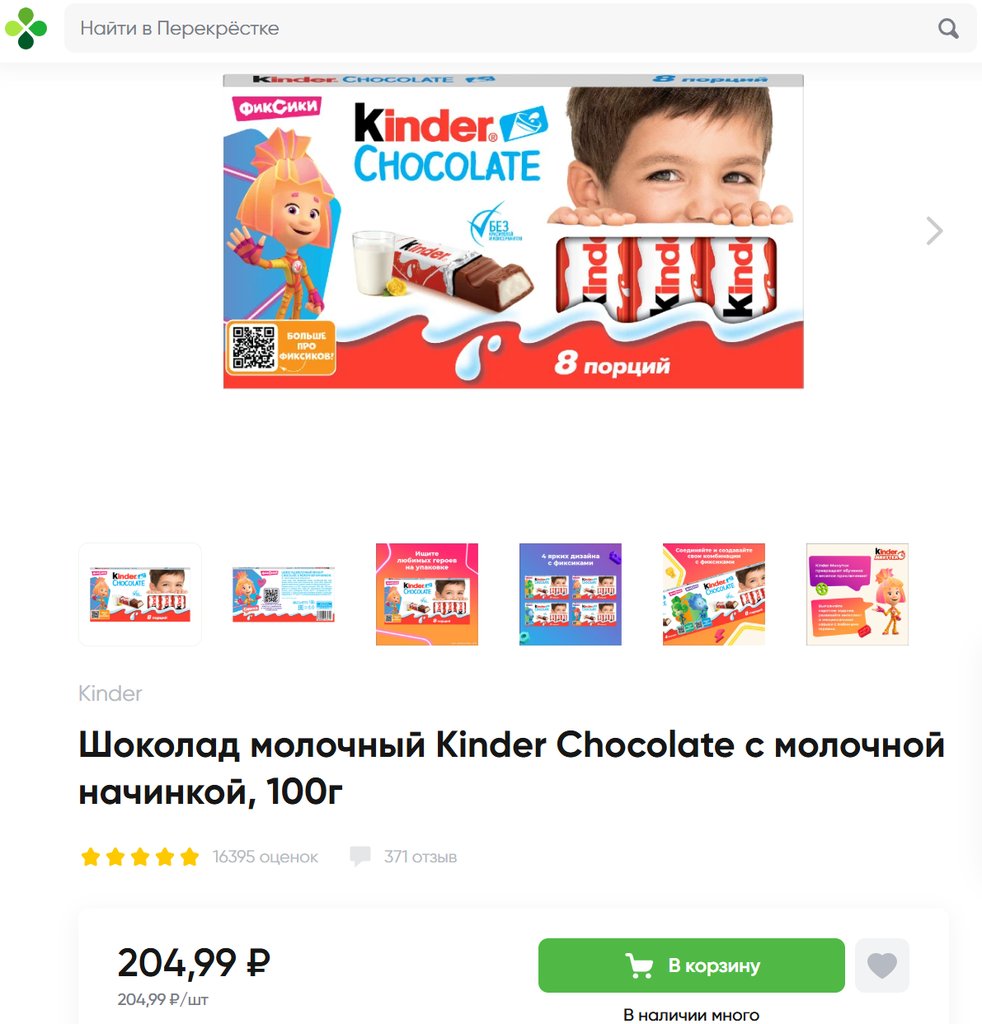Click the main Kinder Chocolate product image

click(x=513, y=231)
